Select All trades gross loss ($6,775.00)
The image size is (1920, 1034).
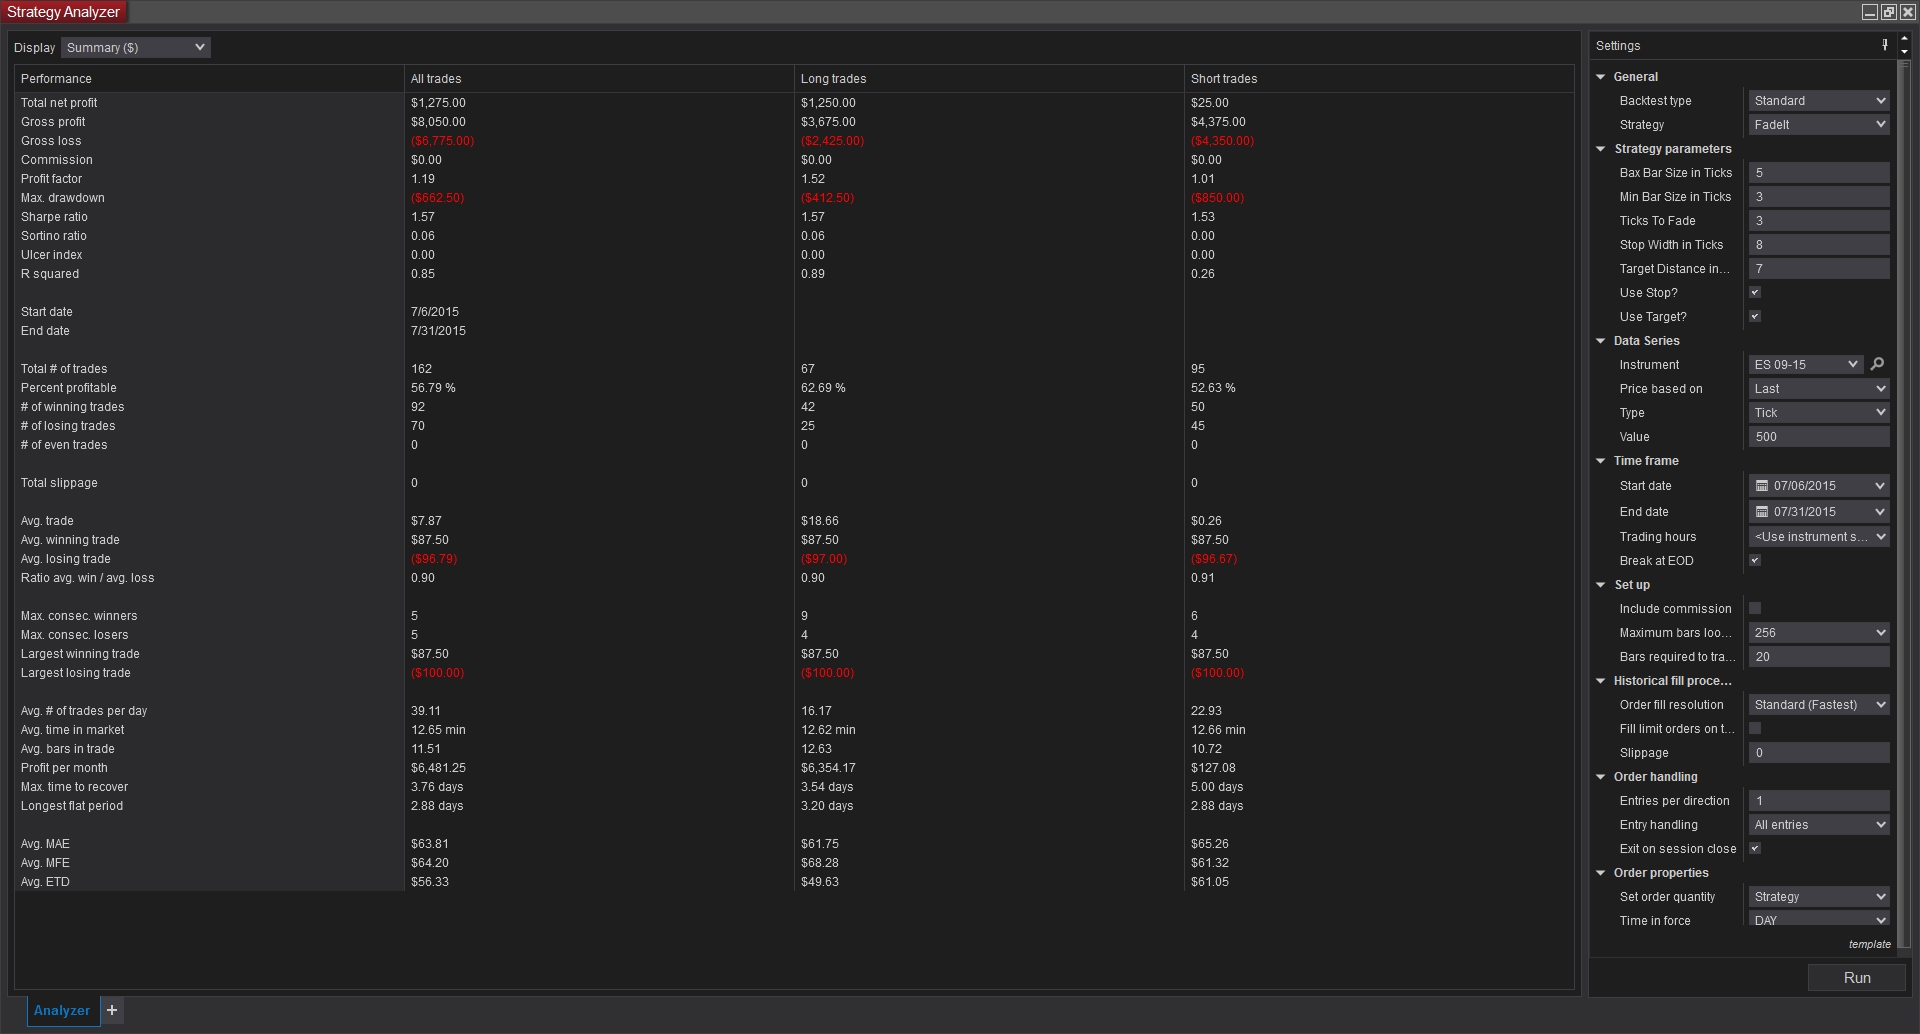click(x=442, y=141)
